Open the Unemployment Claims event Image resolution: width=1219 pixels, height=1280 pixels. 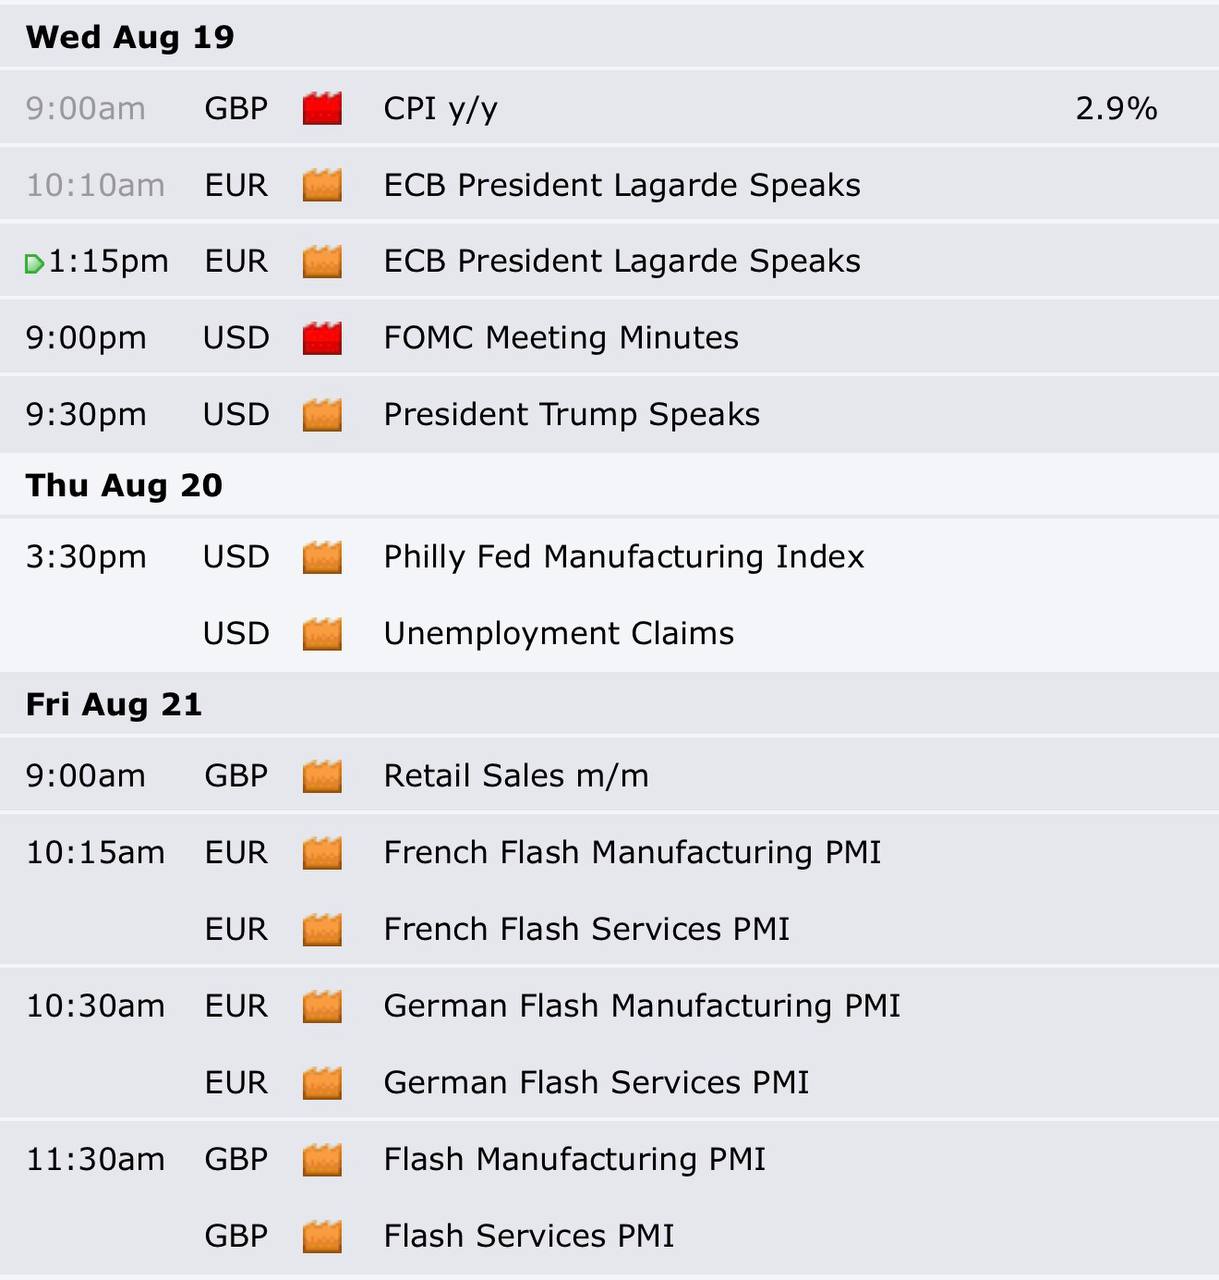(x=559, y=634)
